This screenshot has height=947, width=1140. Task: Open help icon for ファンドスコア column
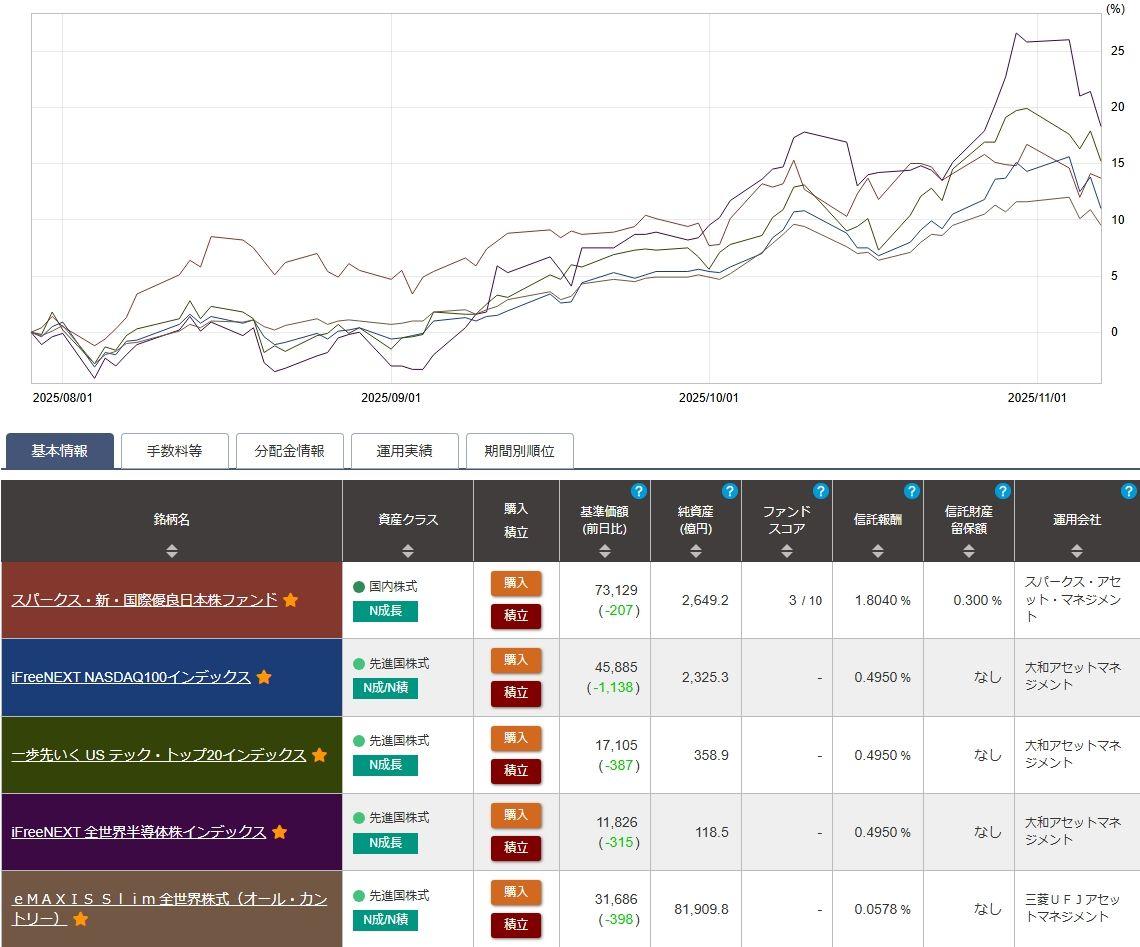pyautogui.click(x=821, y=491)
